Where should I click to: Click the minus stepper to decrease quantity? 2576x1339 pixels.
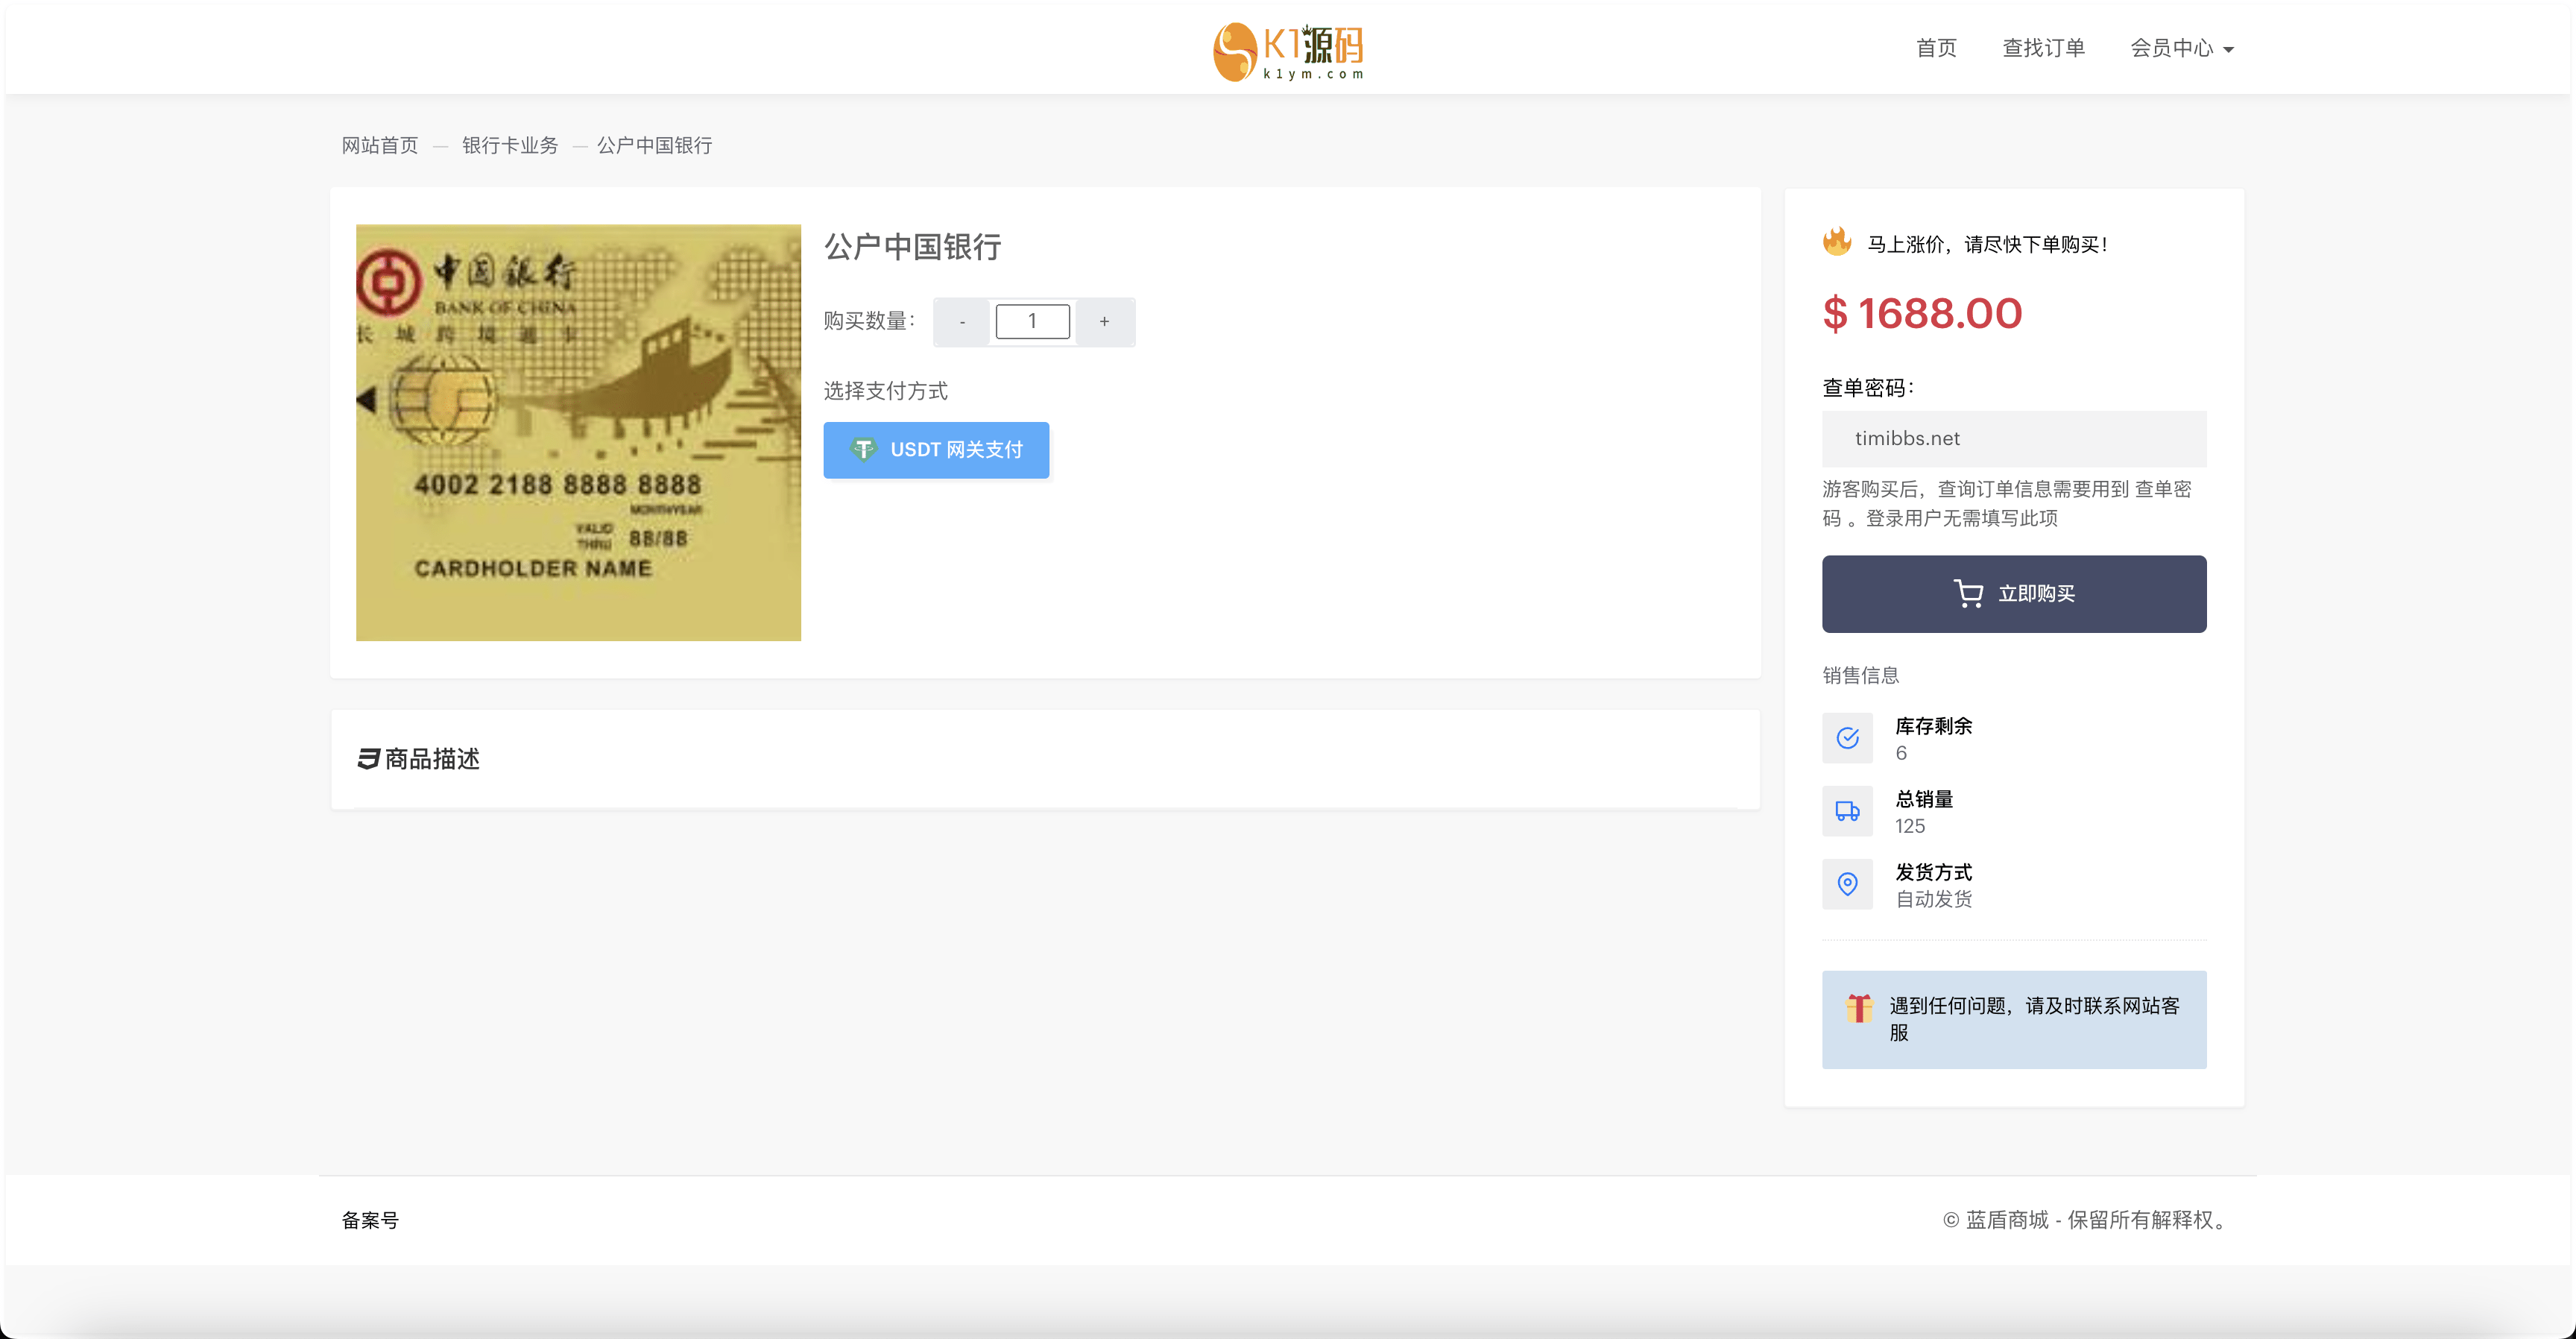961,321
